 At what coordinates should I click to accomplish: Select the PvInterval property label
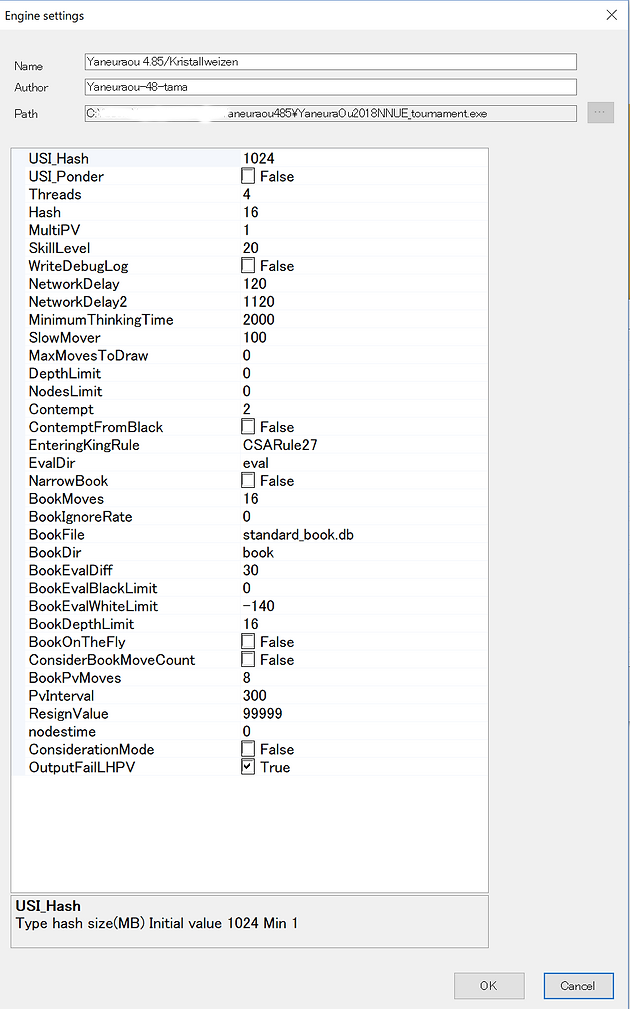(x=61, y=696)
